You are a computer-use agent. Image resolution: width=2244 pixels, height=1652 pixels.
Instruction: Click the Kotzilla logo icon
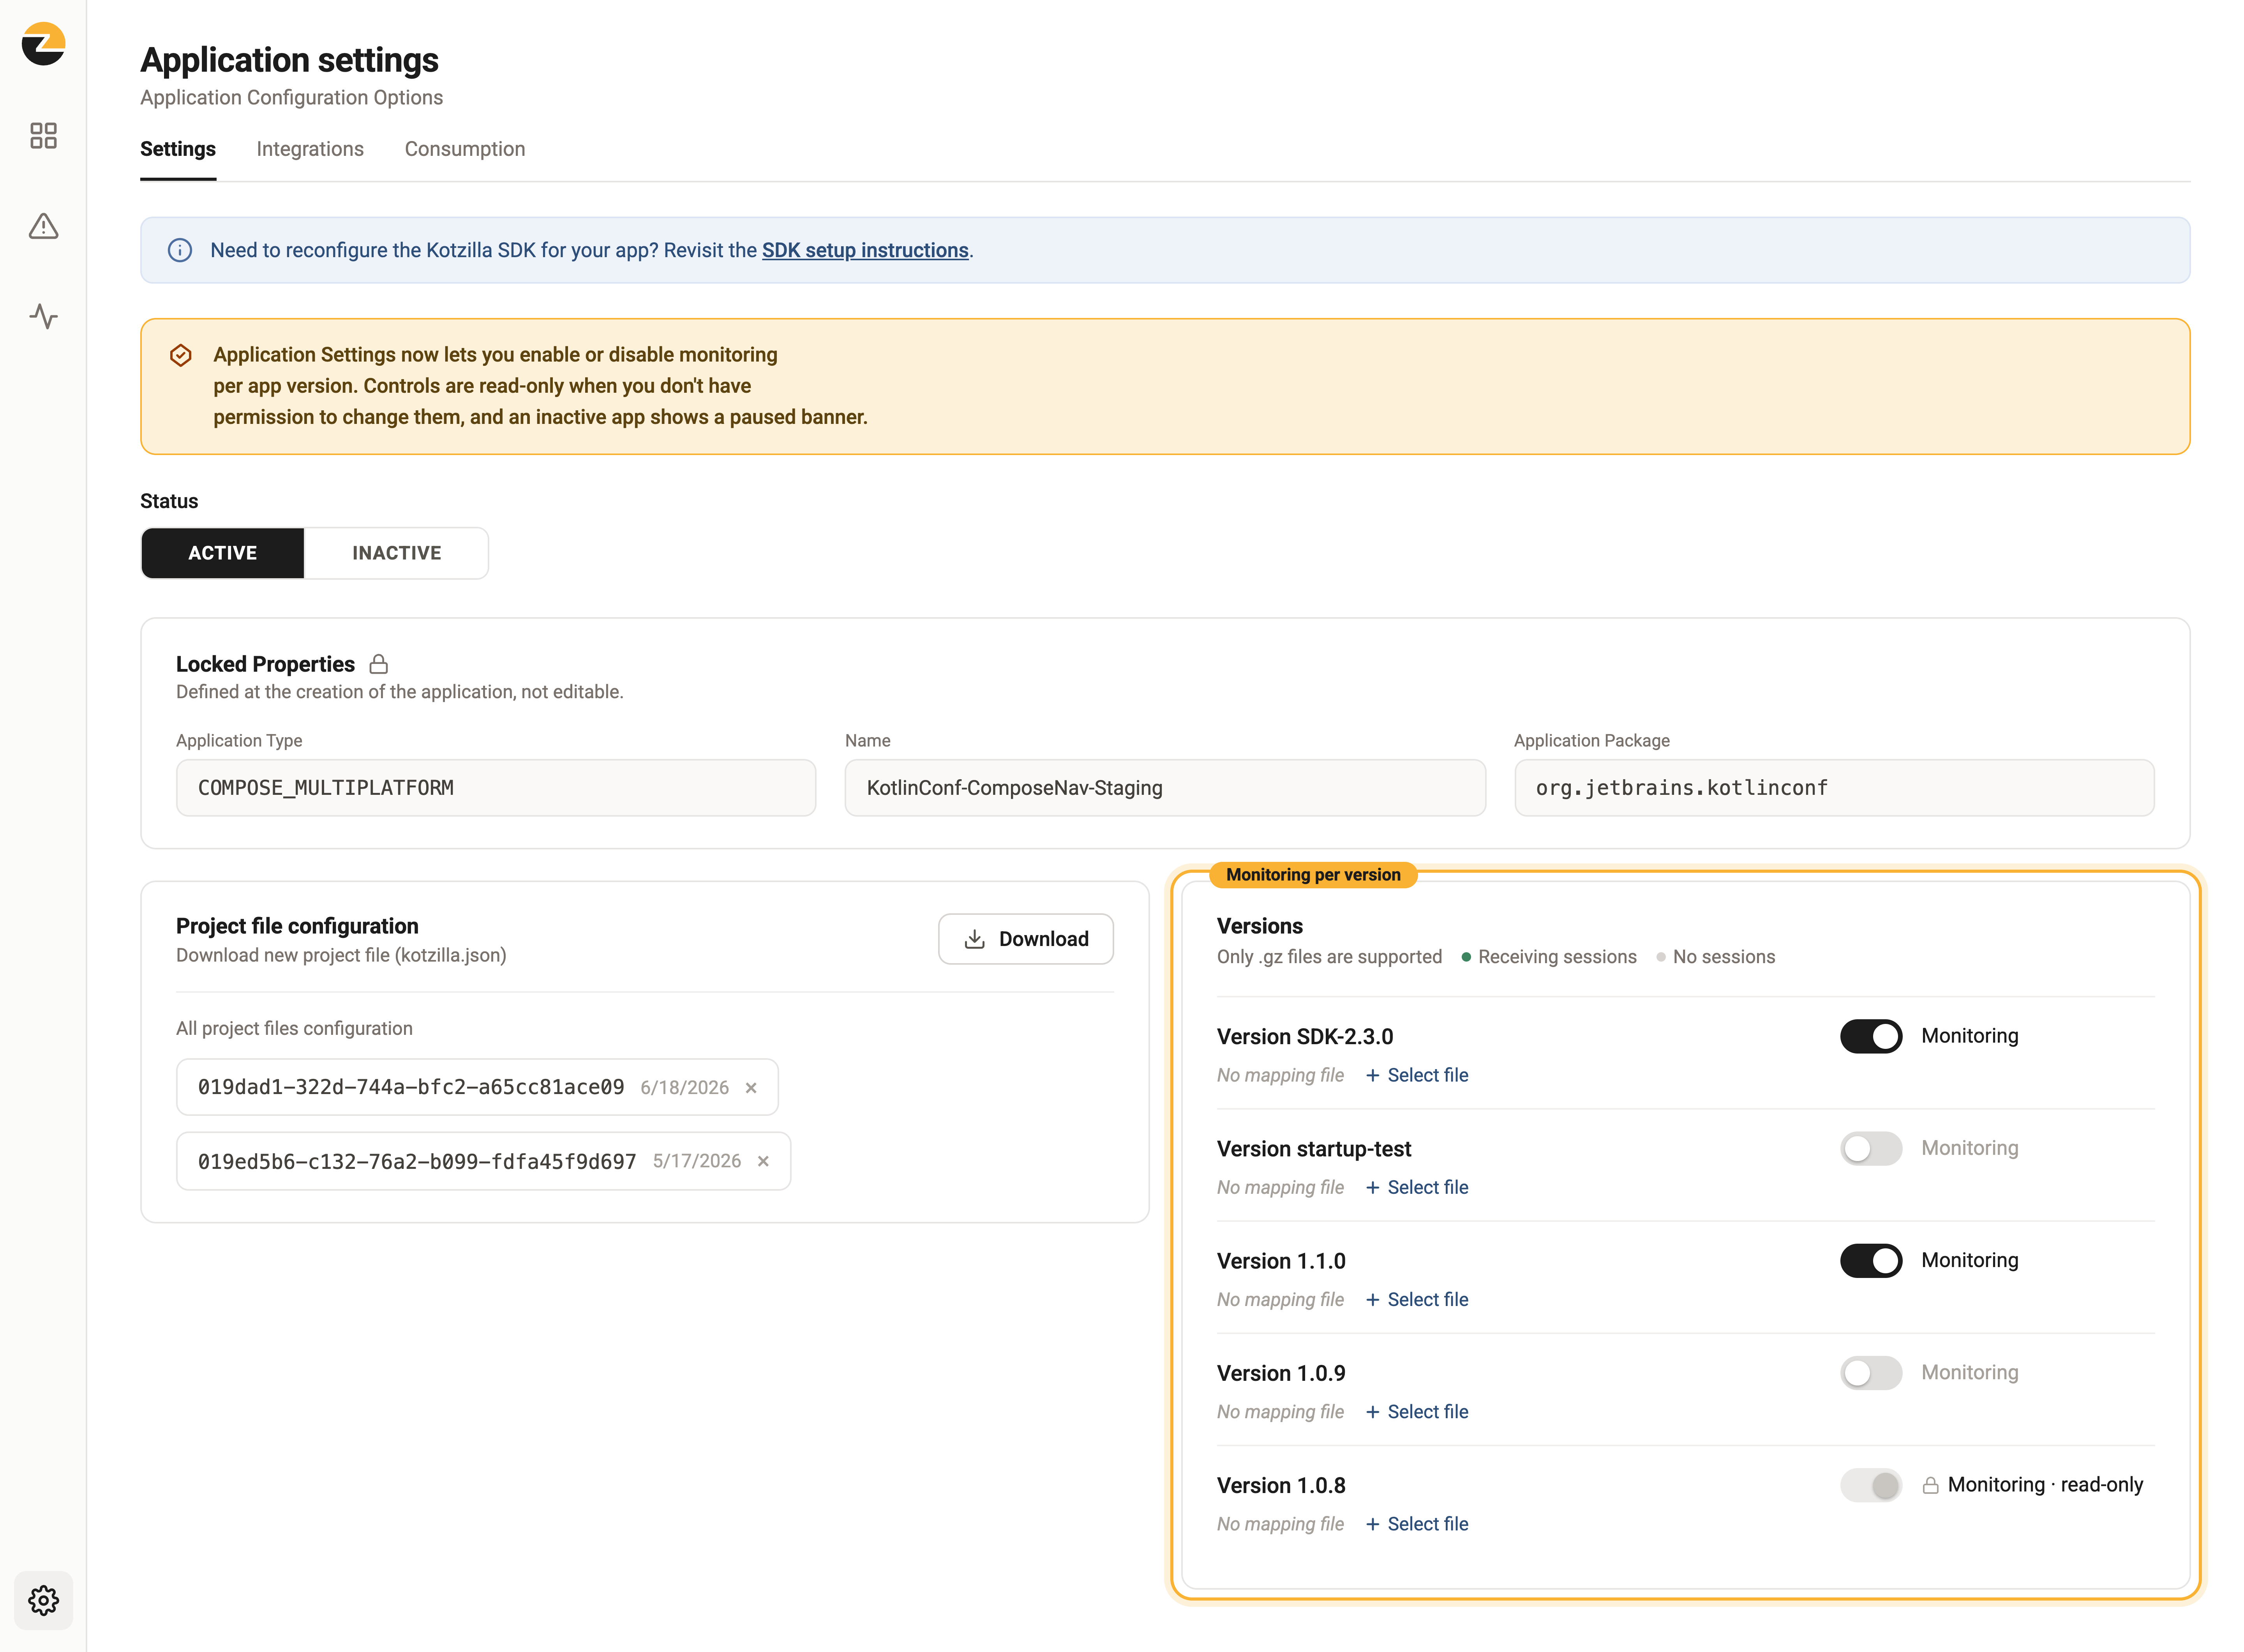[x=43, y=44]
